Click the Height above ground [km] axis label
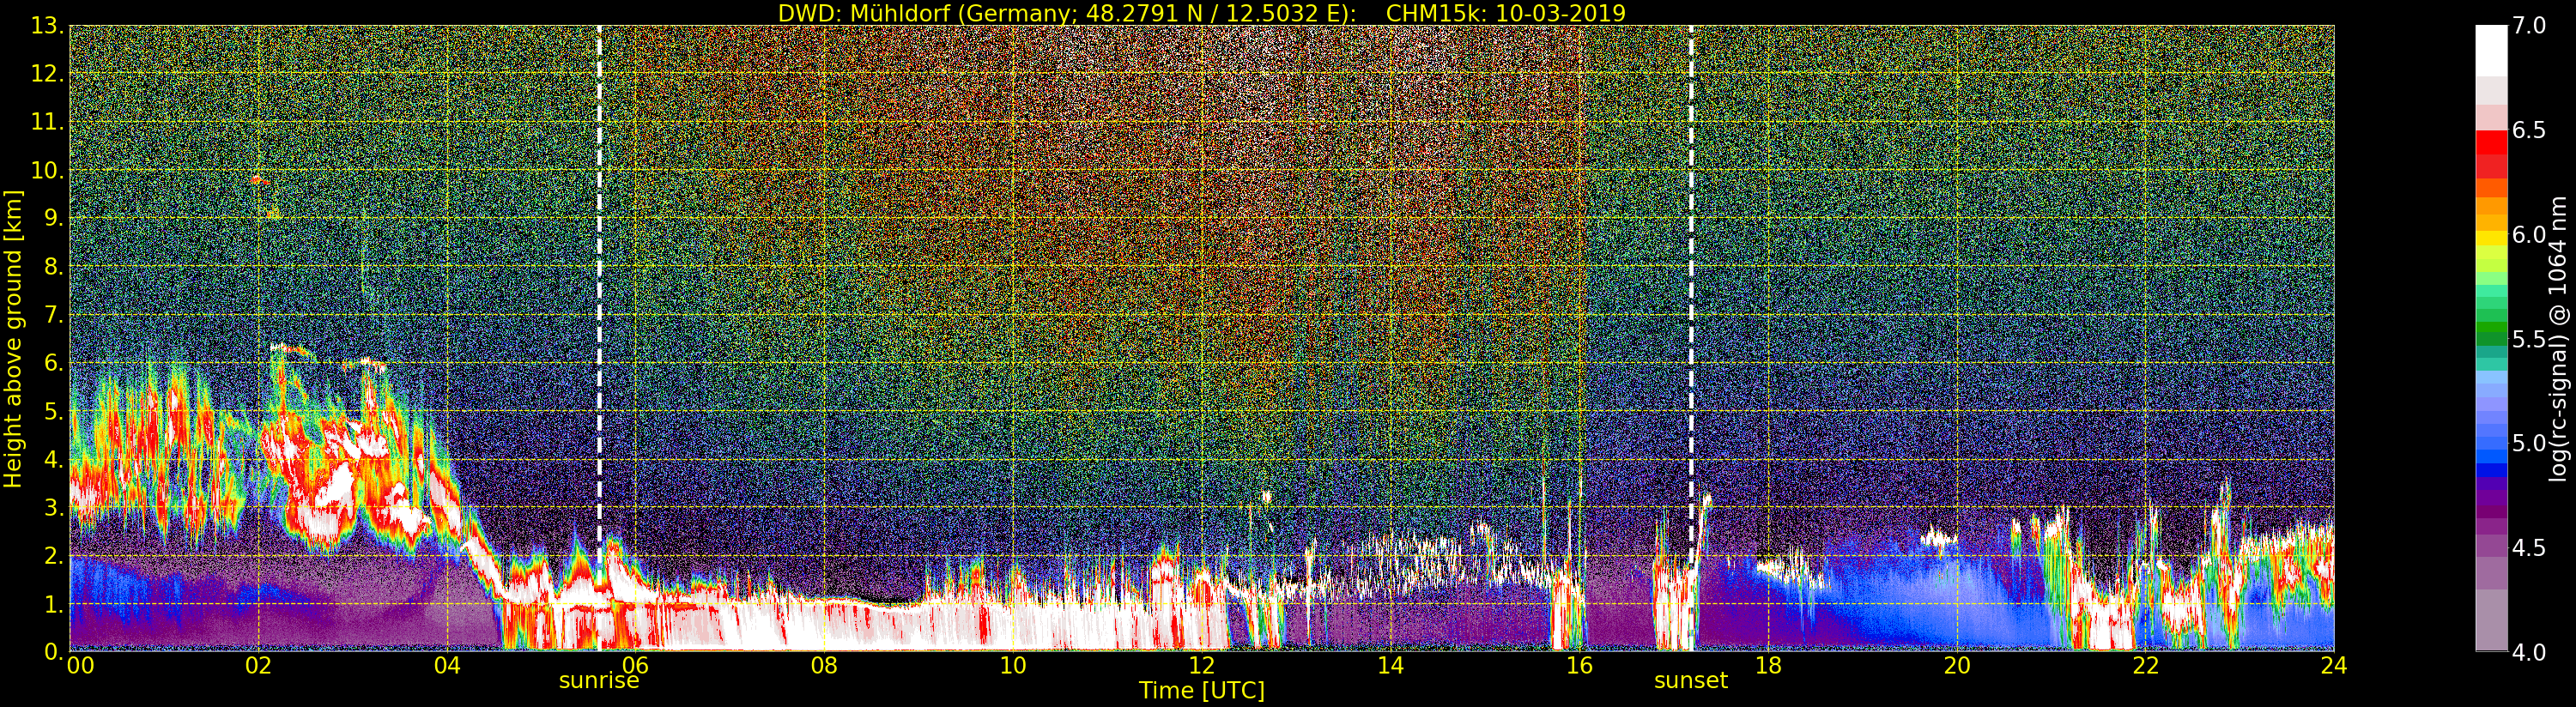The height and width of the screenshot is (707, 2576). click(13, 338)
